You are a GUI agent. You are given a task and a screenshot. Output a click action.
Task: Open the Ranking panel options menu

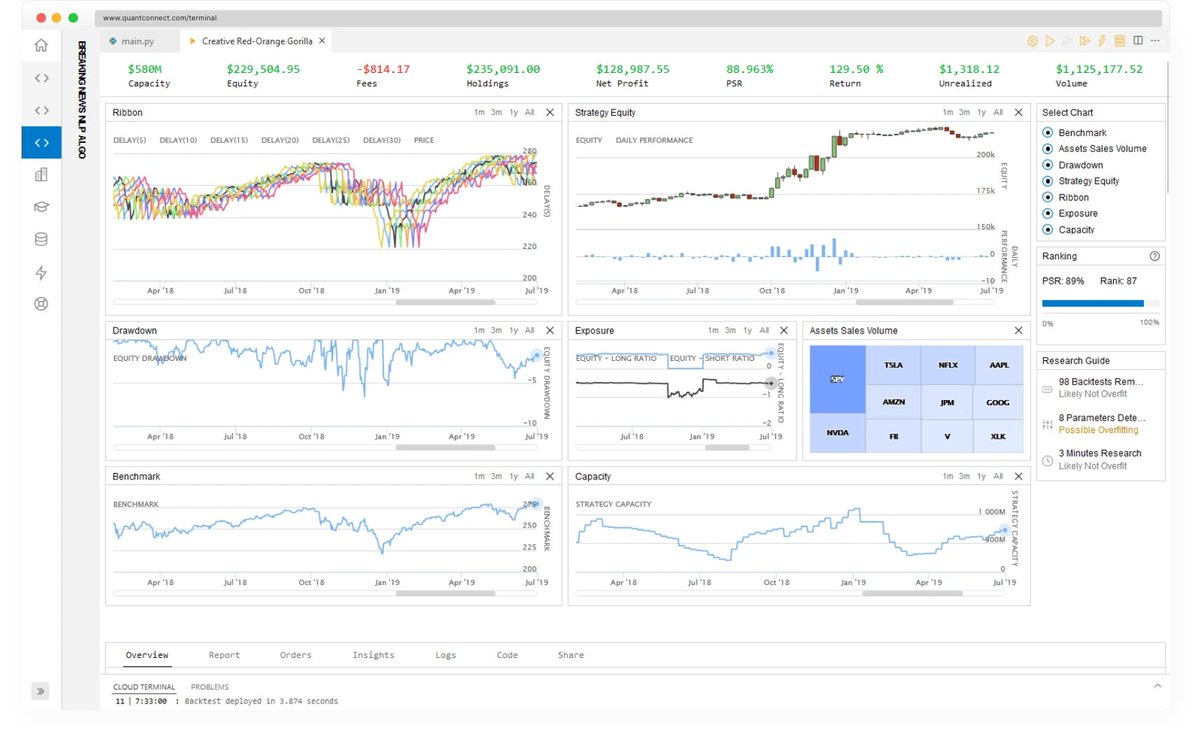1155,256
